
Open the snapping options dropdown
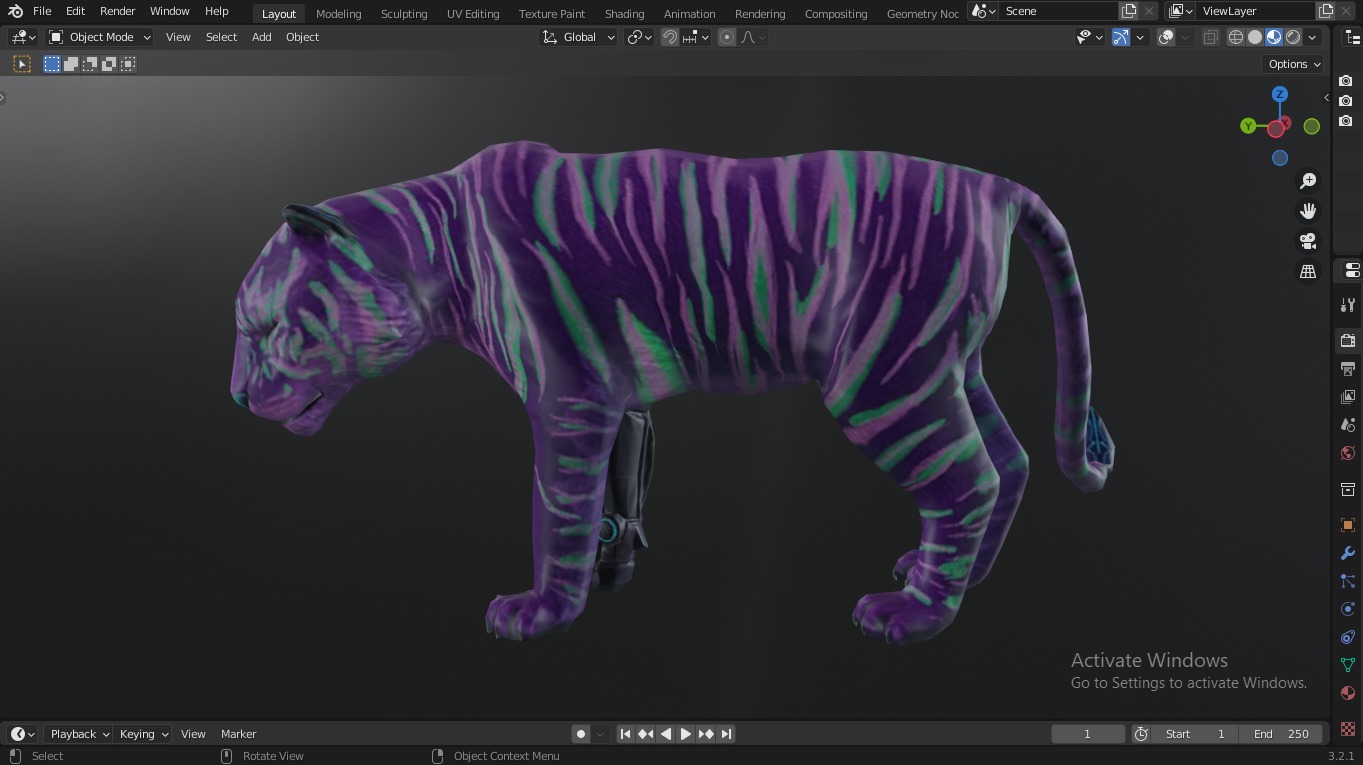pyautogui.click(x=696, y=37)
